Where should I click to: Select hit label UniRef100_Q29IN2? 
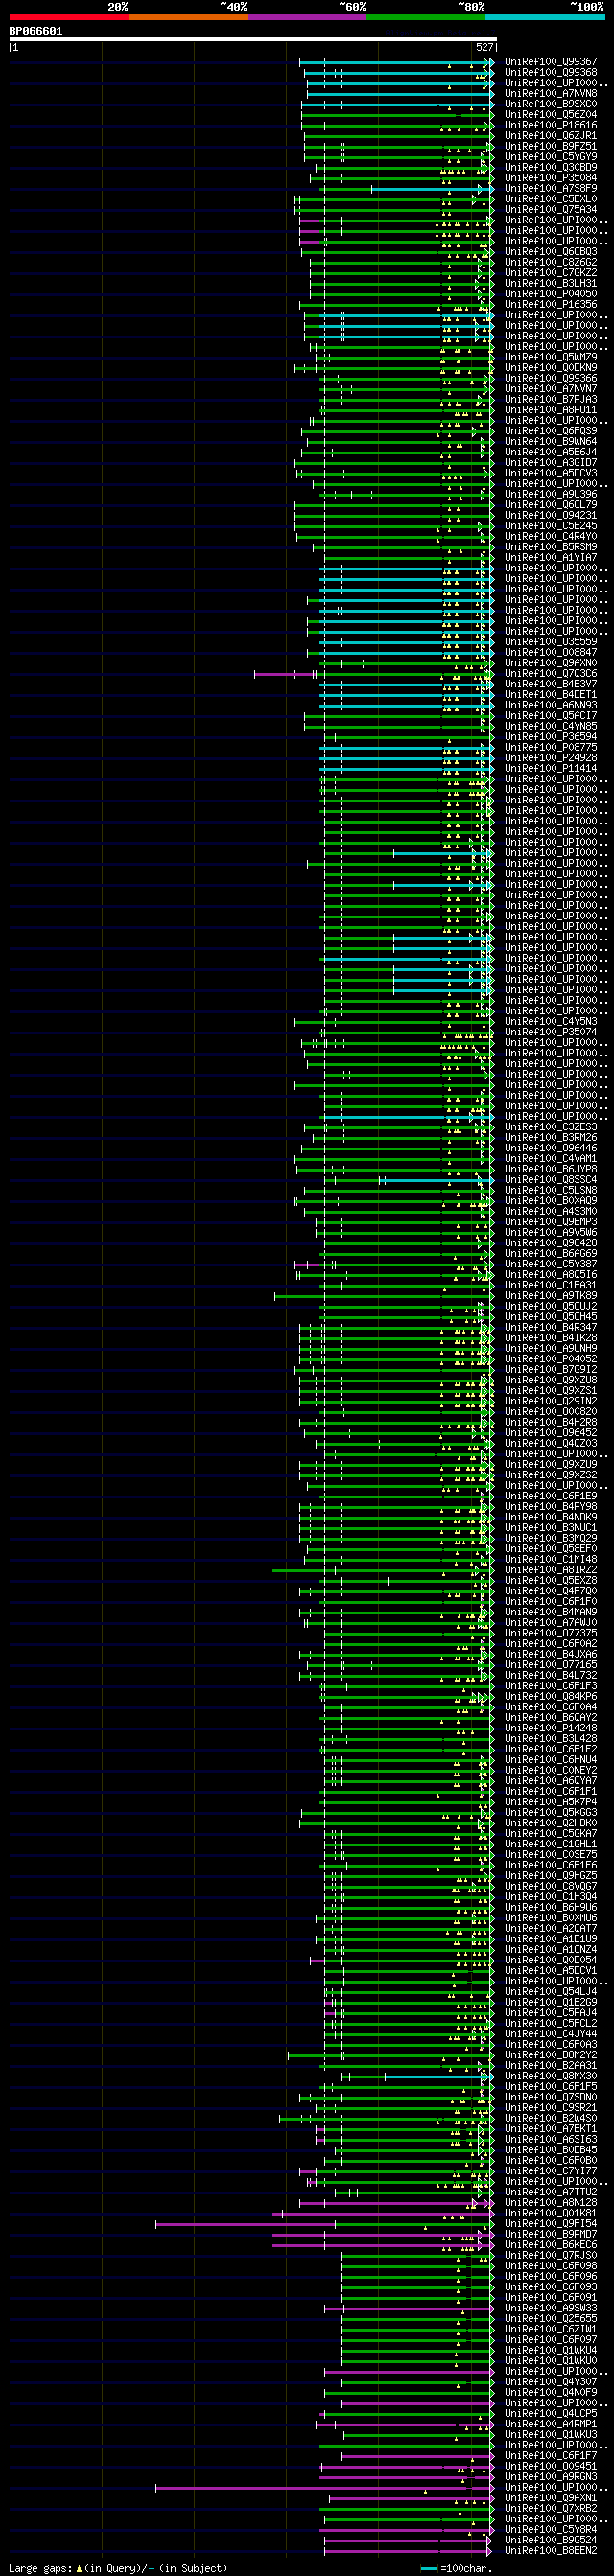551,1401
